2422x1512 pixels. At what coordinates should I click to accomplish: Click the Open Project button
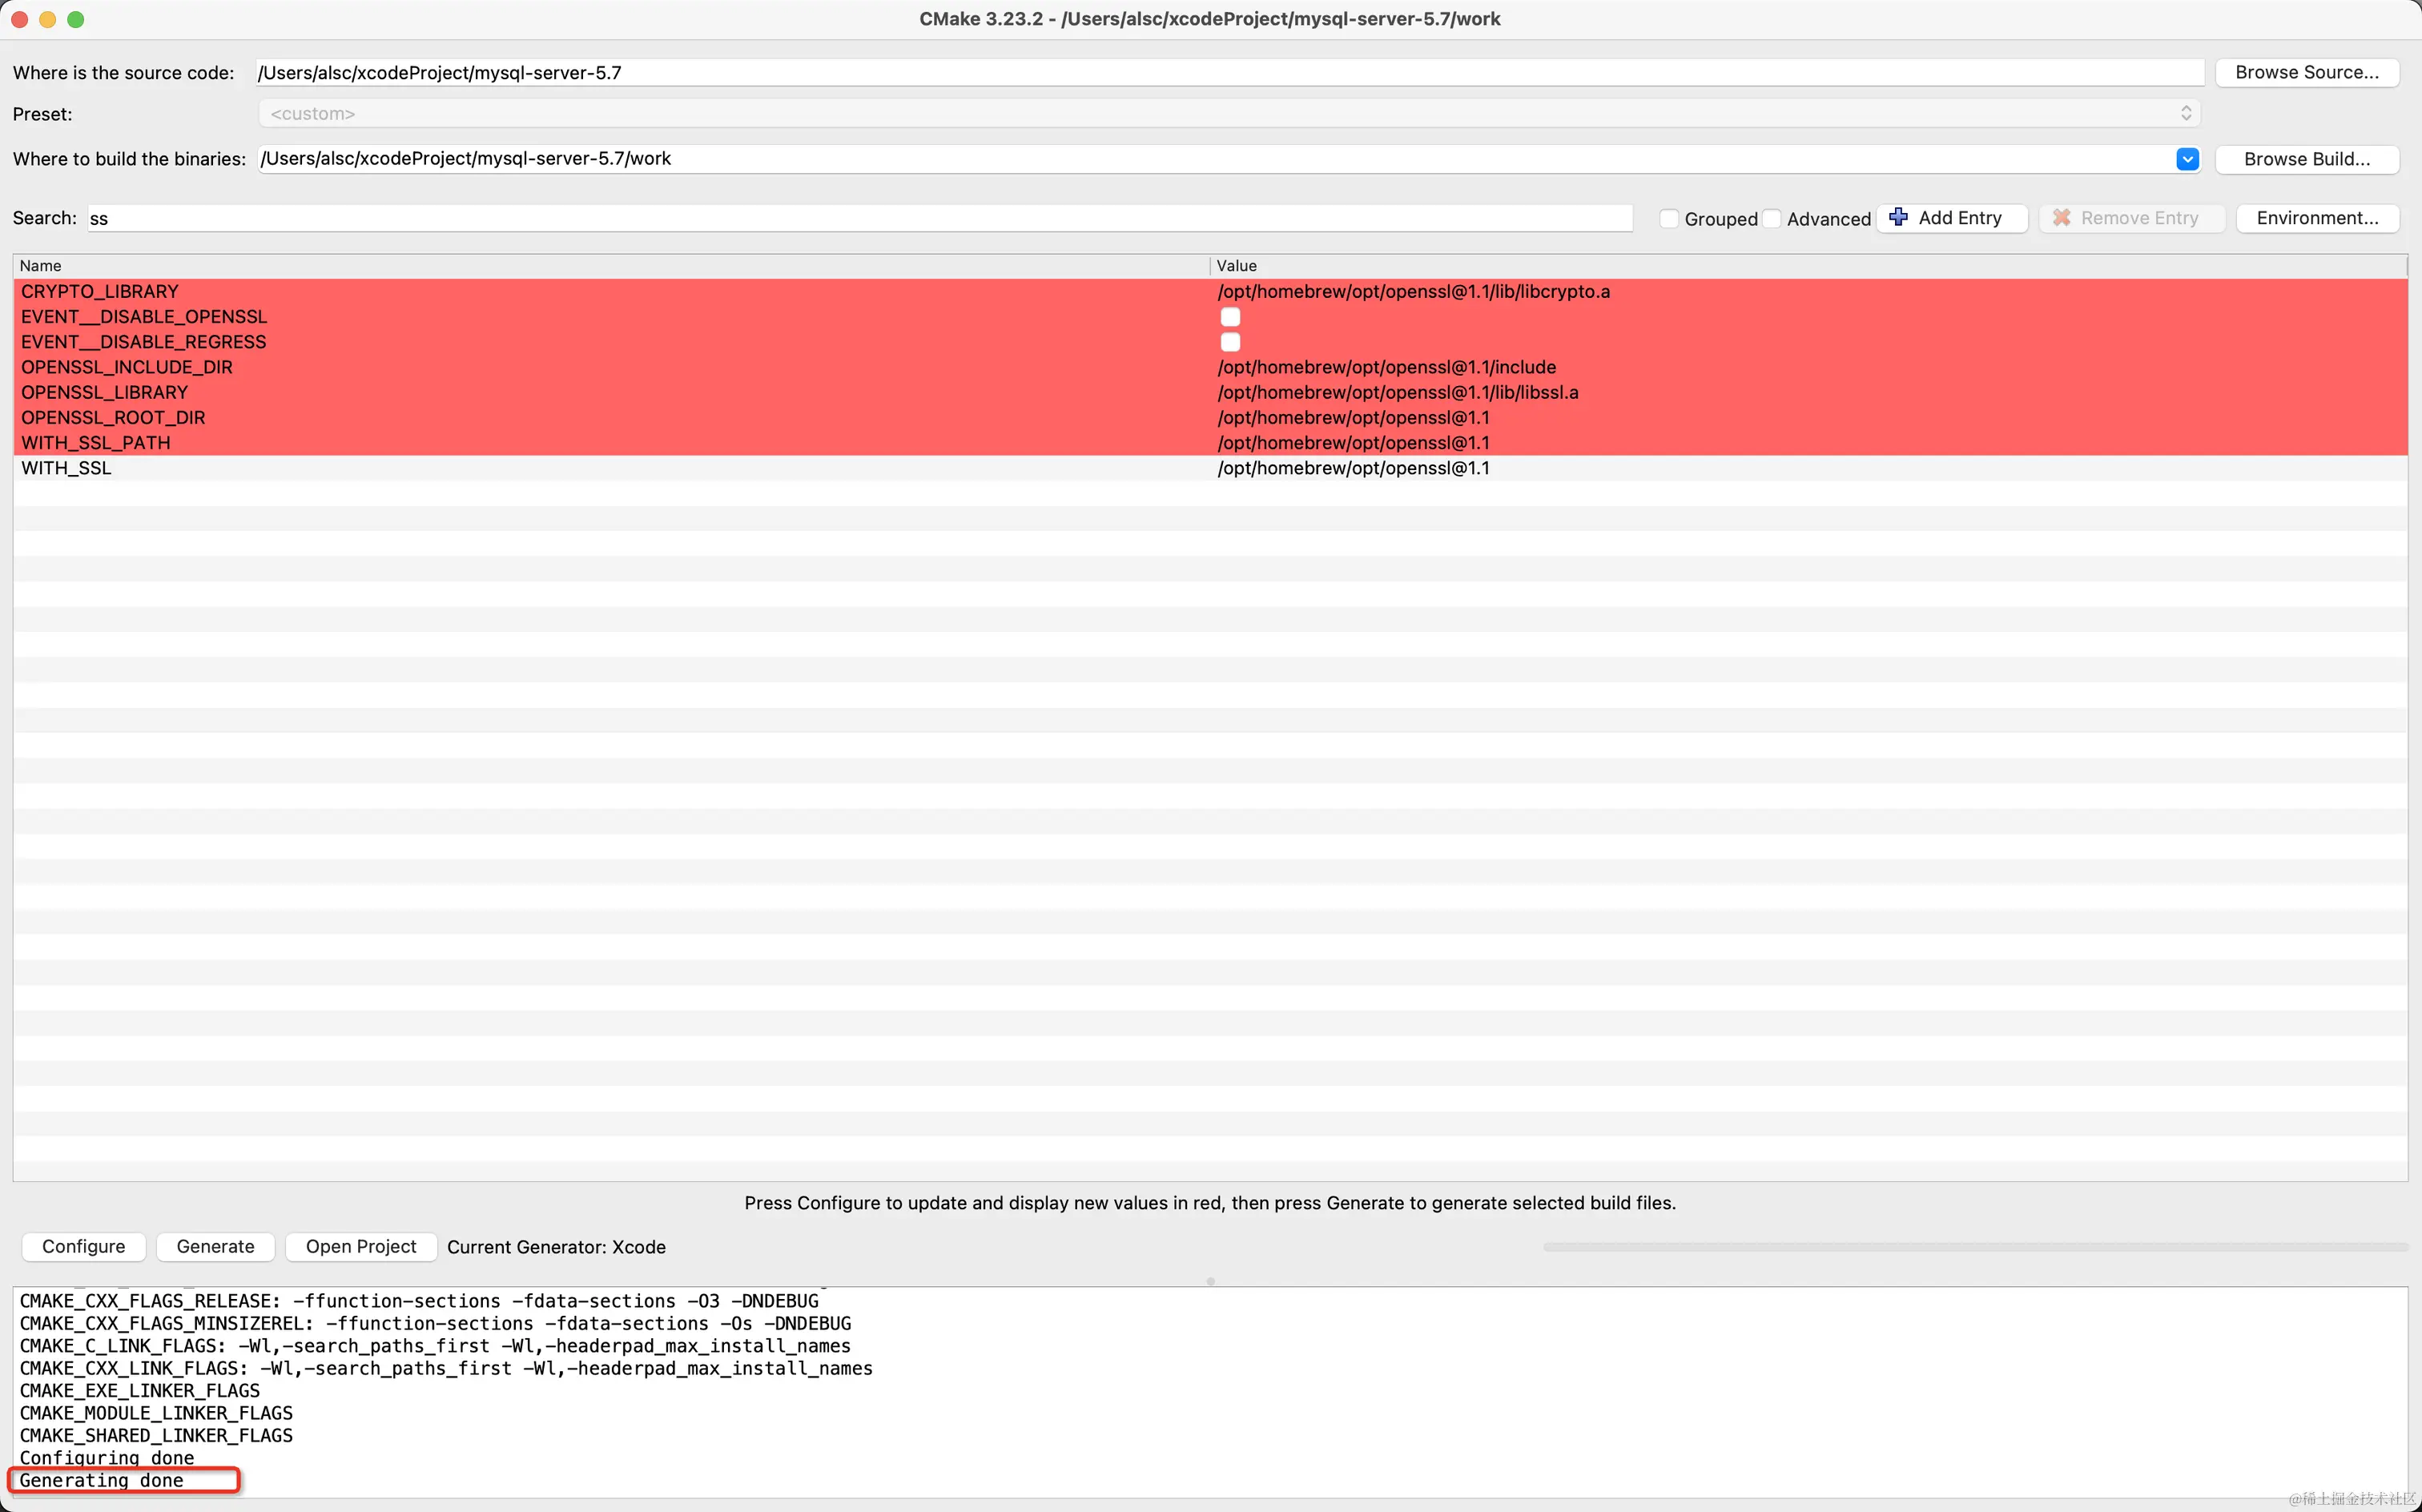pyautogui.click(x=361, y=1247)
